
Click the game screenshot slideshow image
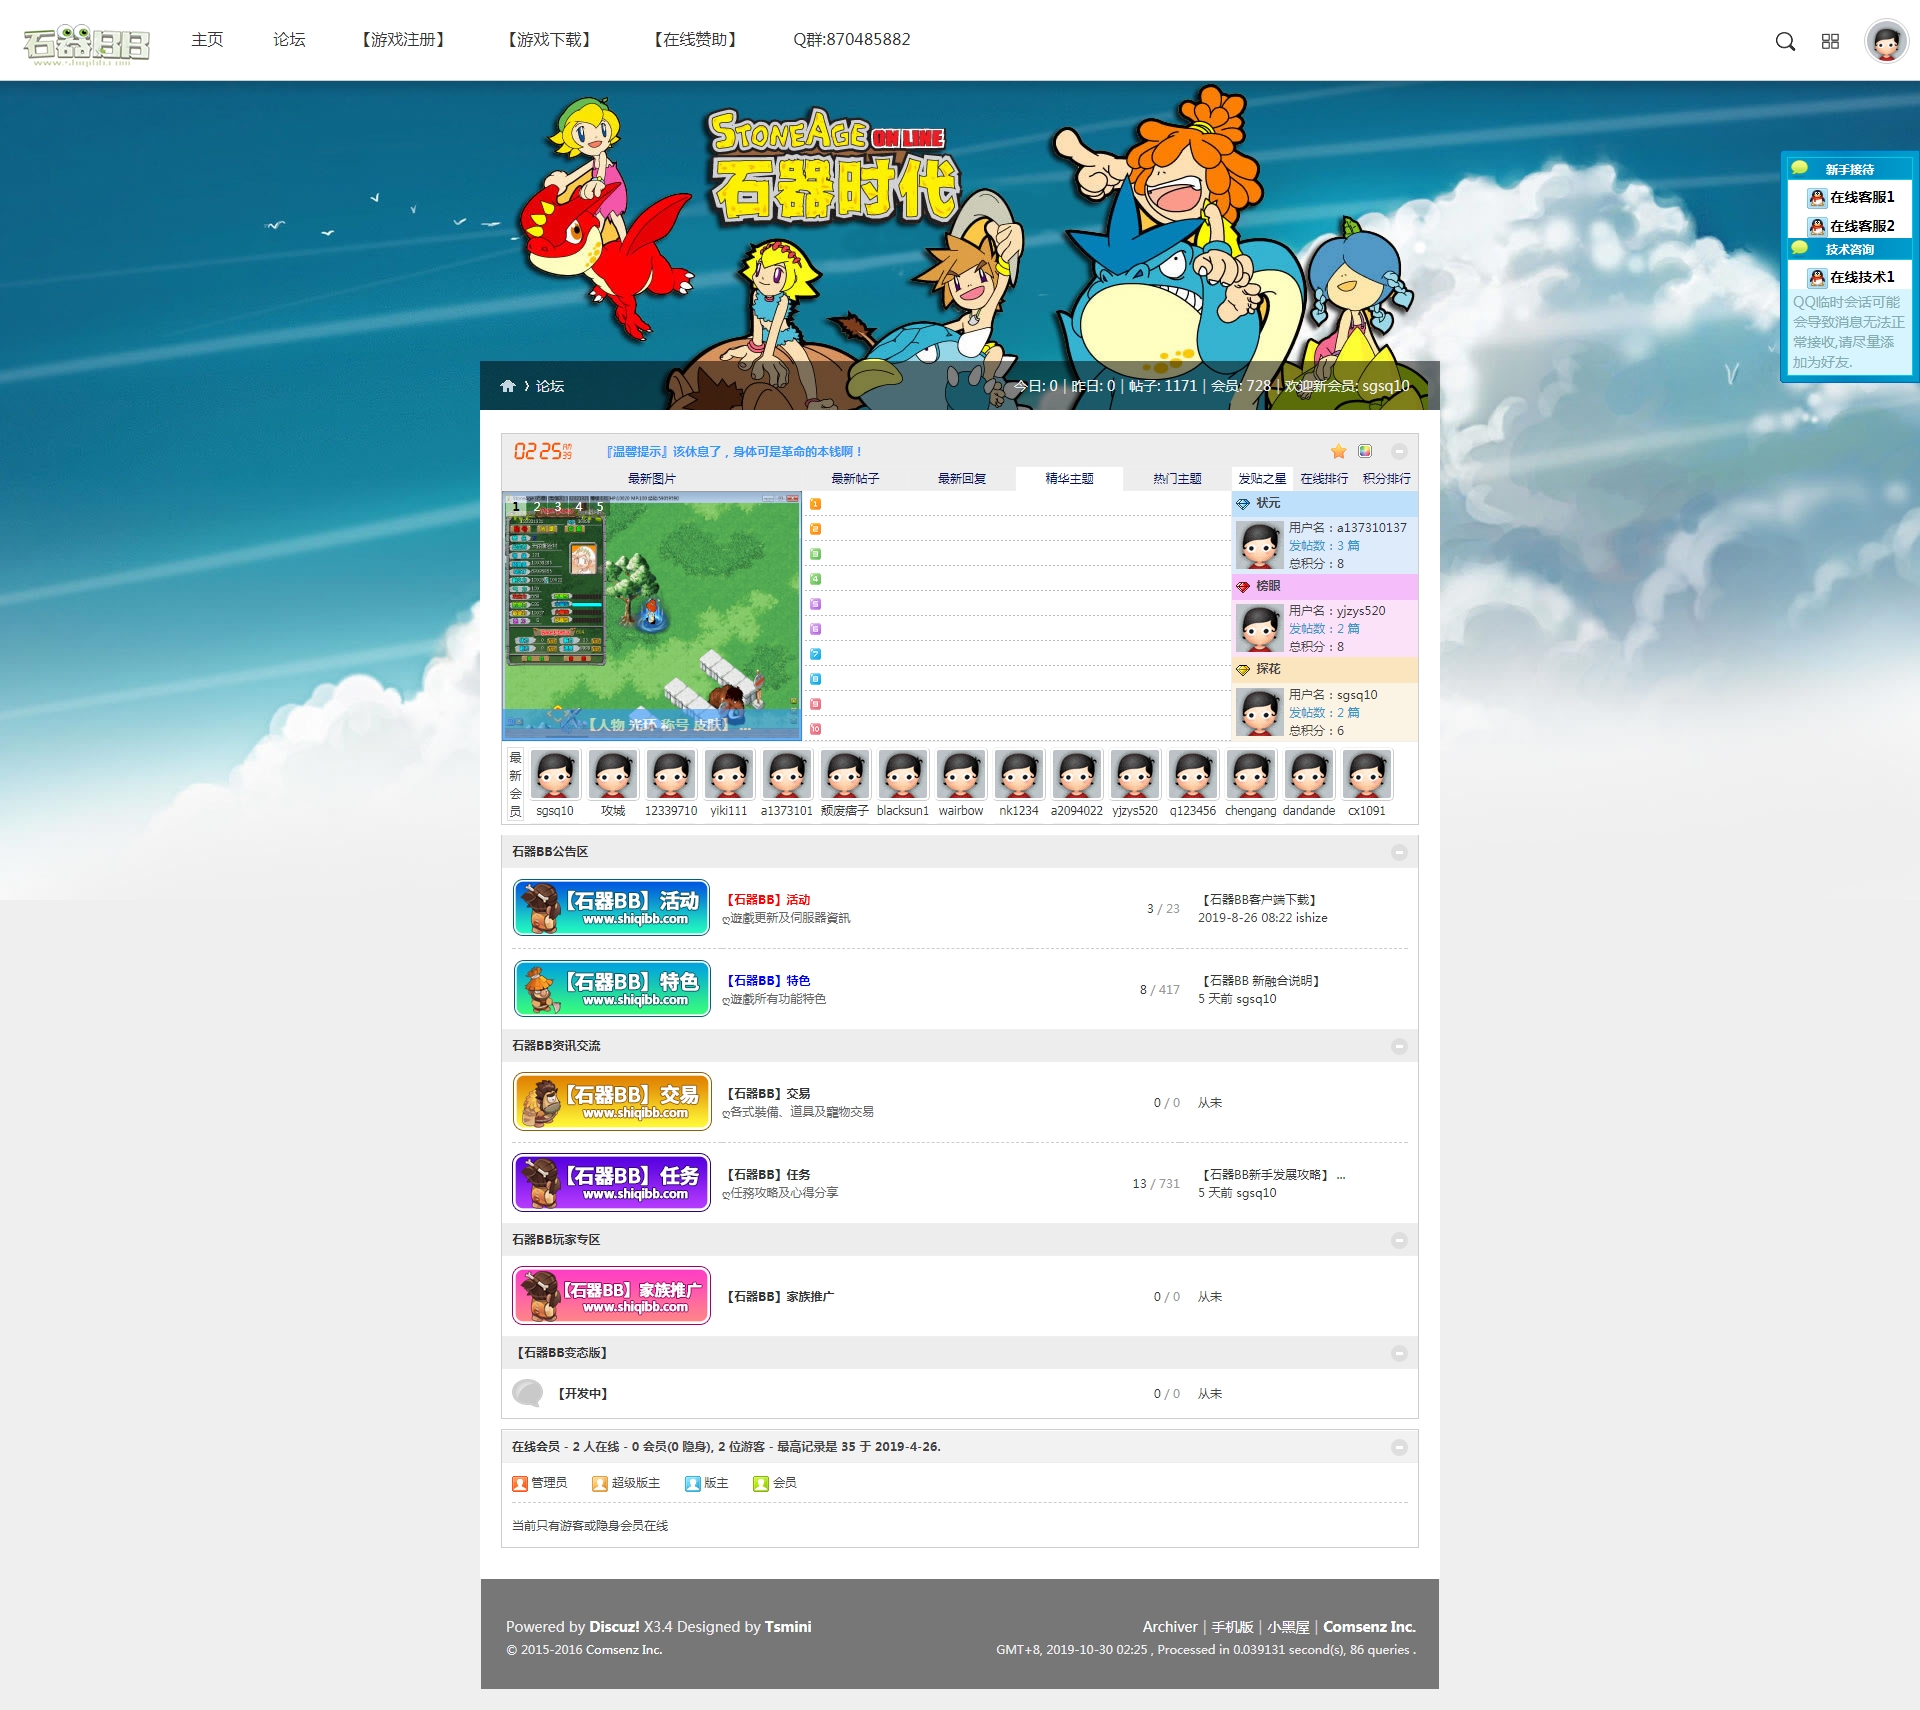(652, 615)
